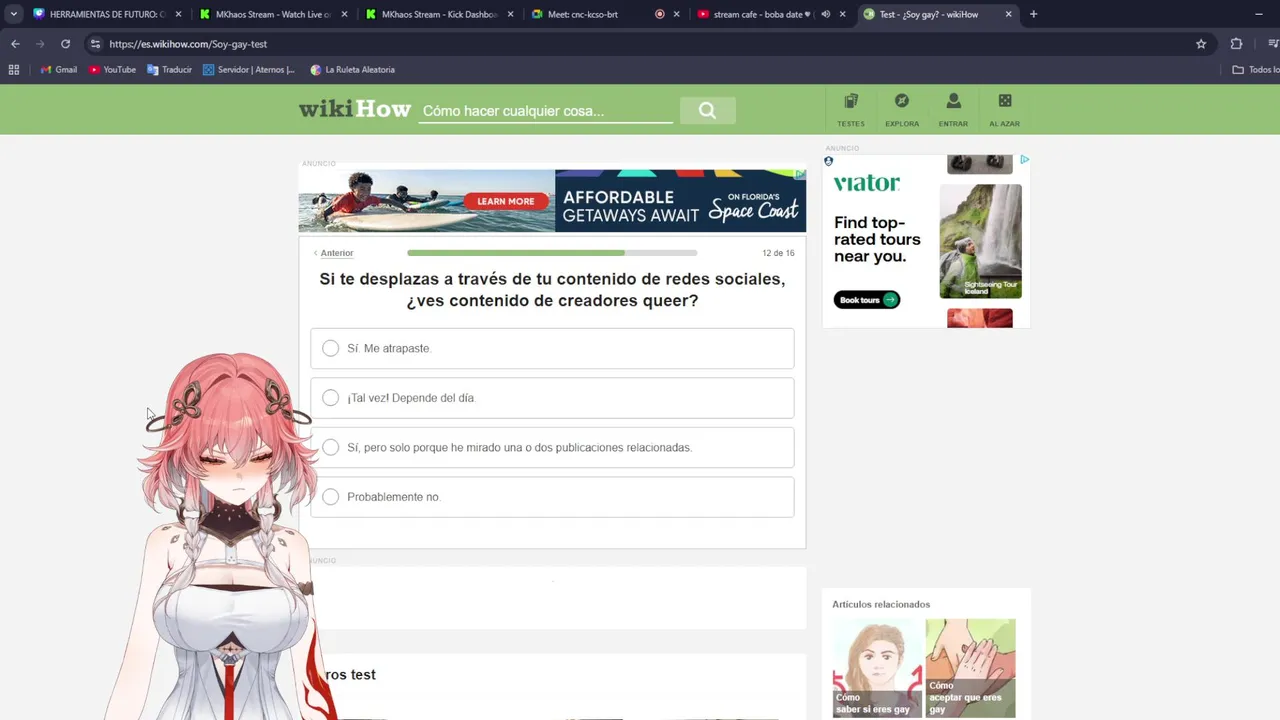Image resolution: width=1280 pixels, height=720 pixels.
Task: Switch to Meet cnc-kcso-brt tab
Action: [x=604, y=14]
